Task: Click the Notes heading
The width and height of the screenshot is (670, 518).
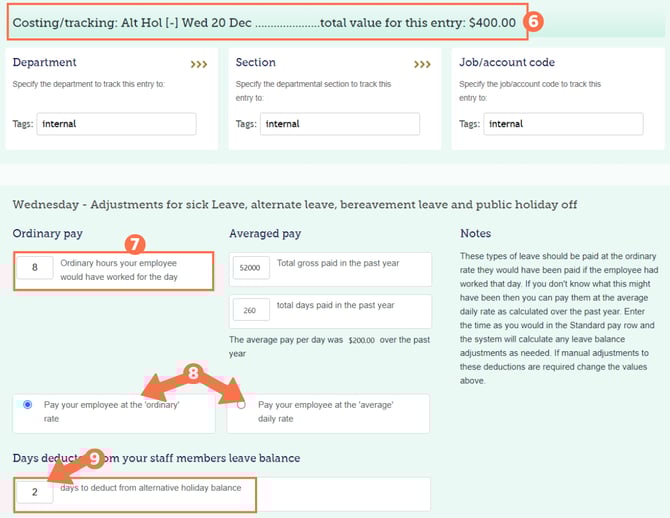Action: pyautogui.click(x=475, y=233)
